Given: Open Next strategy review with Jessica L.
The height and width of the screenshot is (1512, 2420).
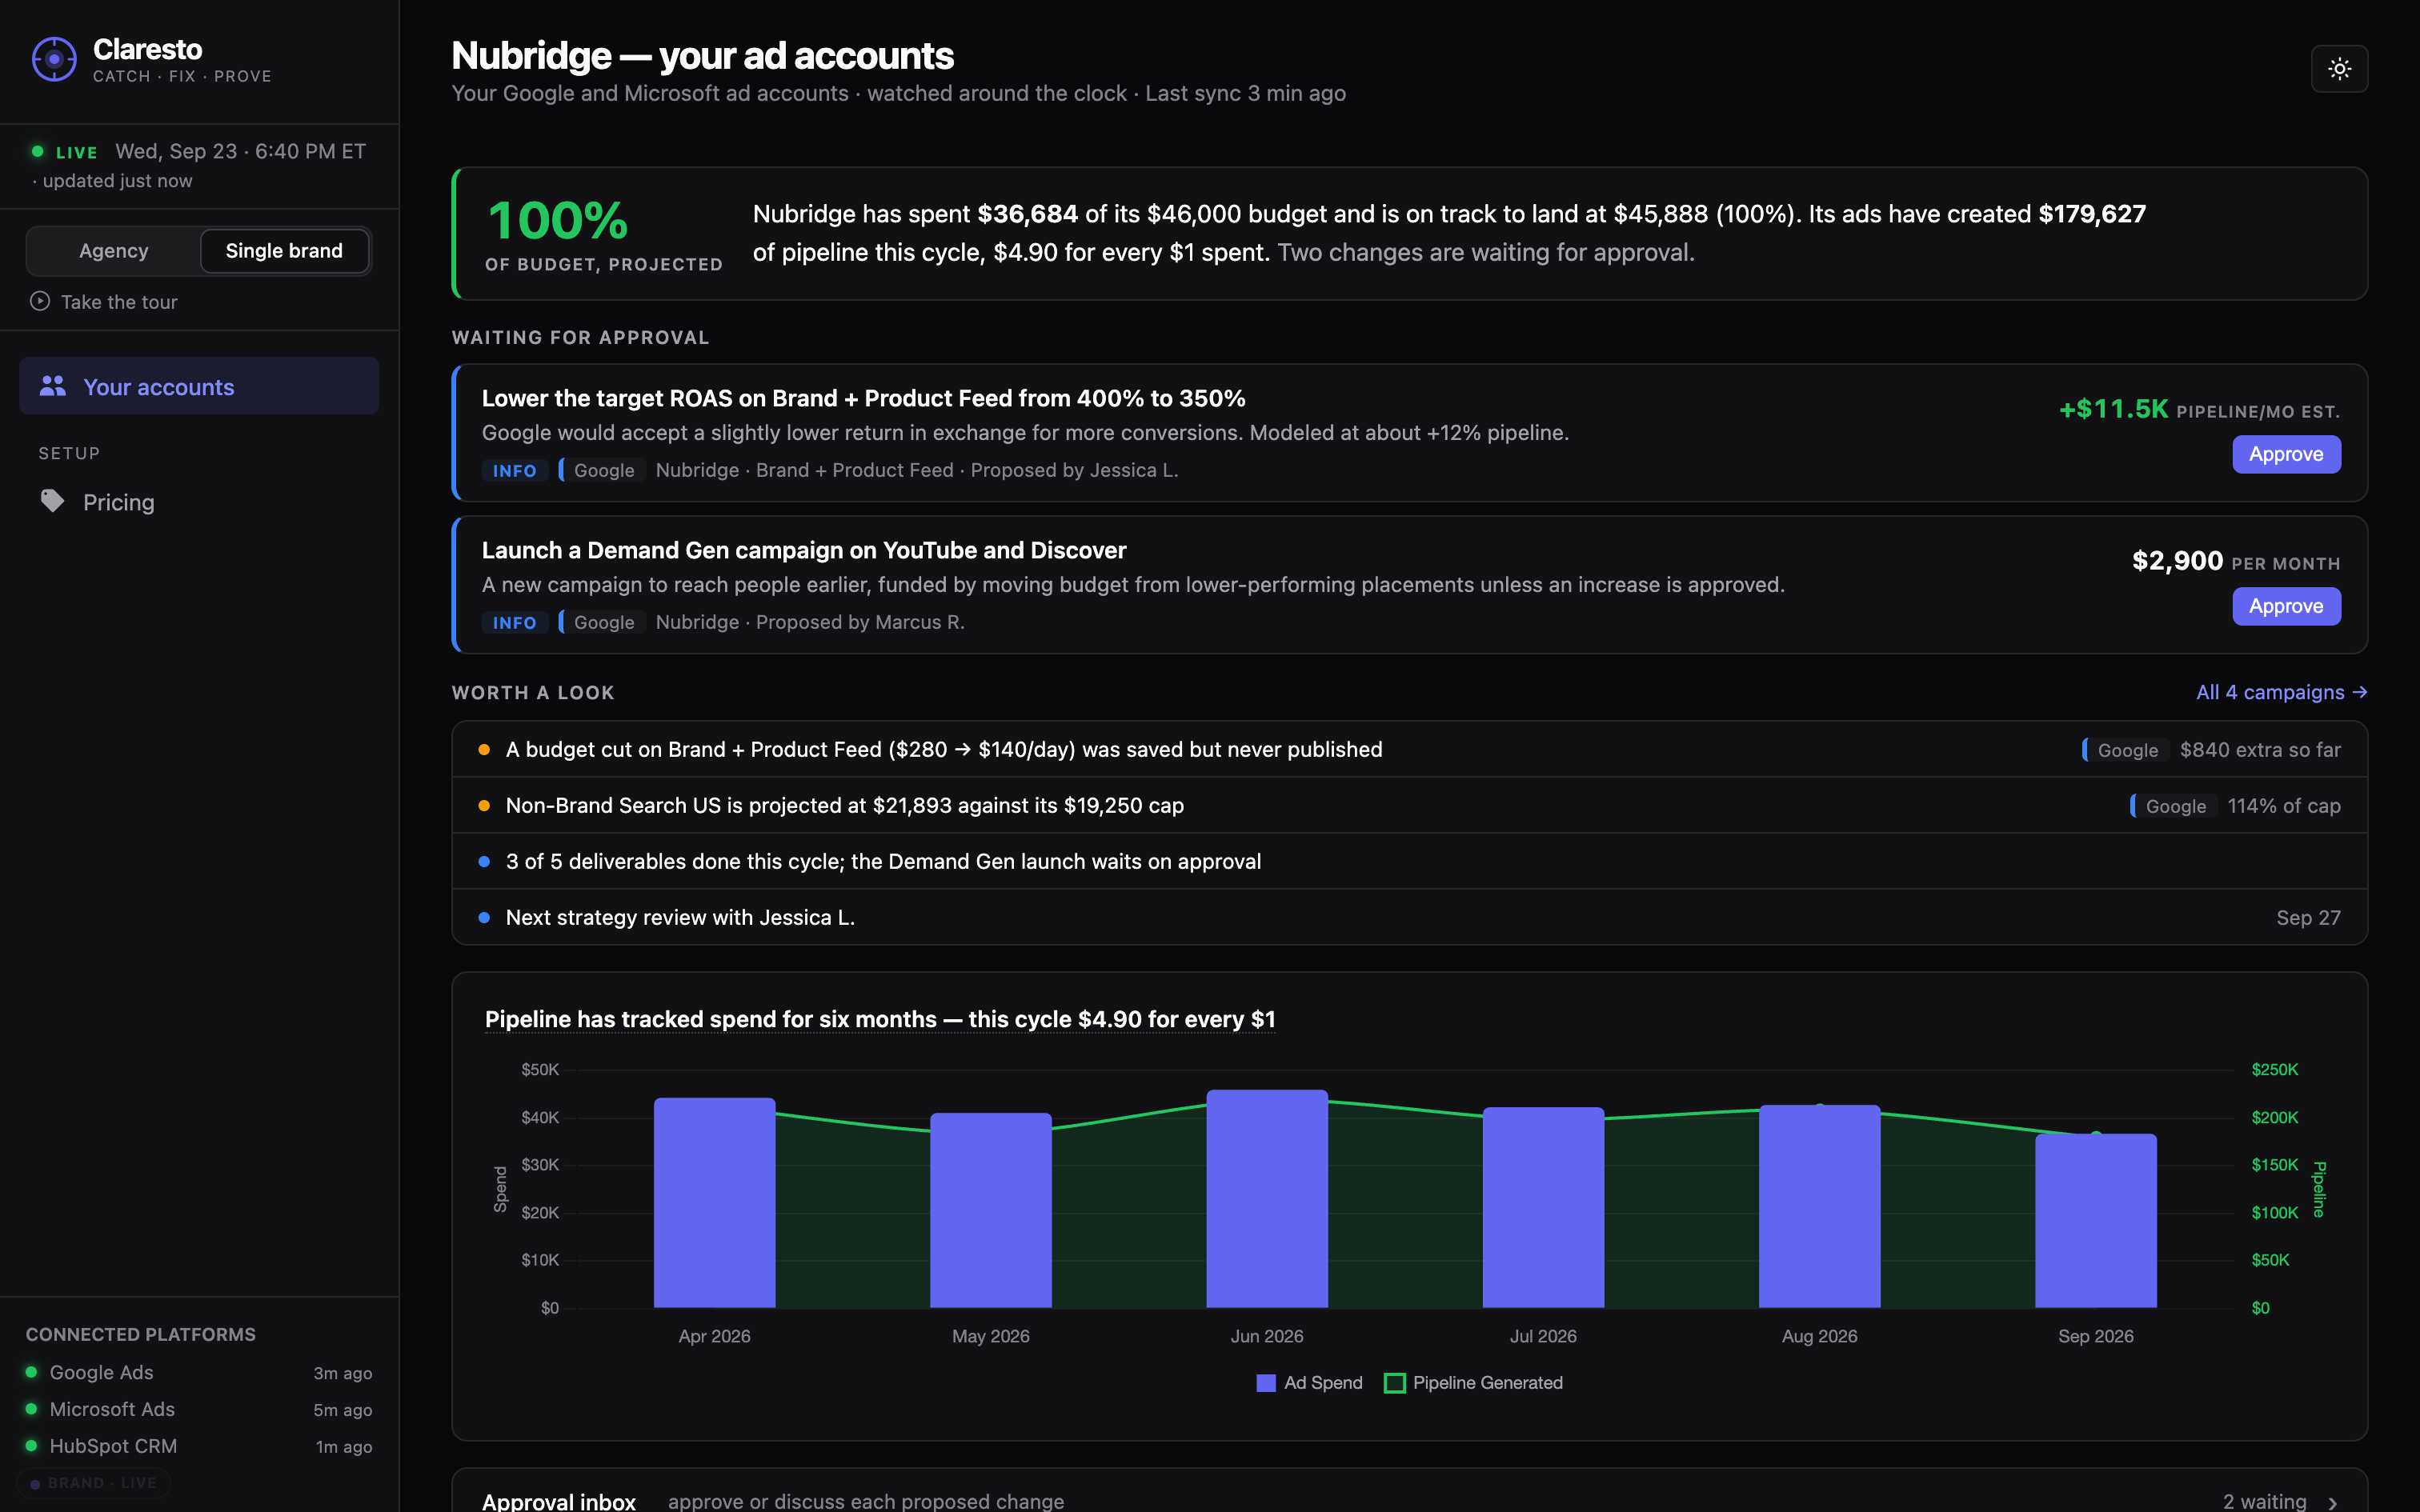Looking at the screenshot, I should 1409,917.
